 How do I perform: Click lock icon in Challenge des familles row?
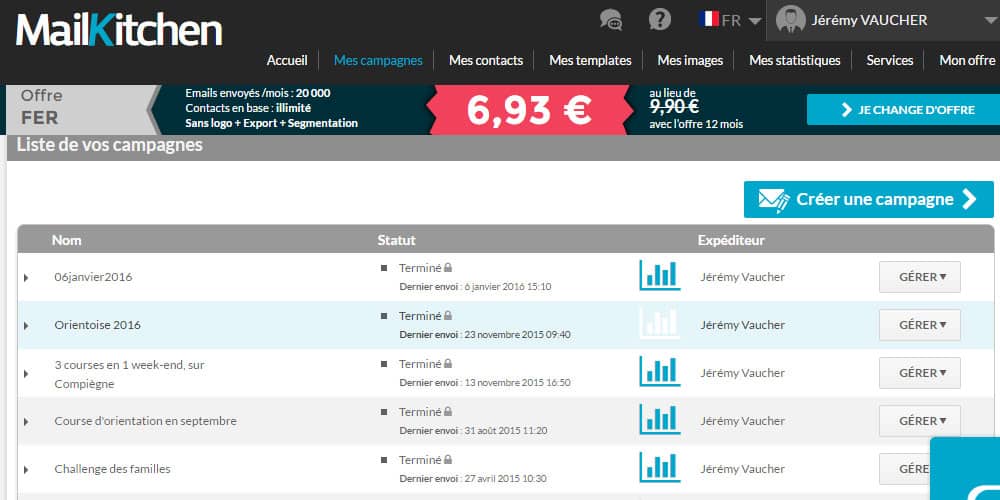tap(448, 459)
